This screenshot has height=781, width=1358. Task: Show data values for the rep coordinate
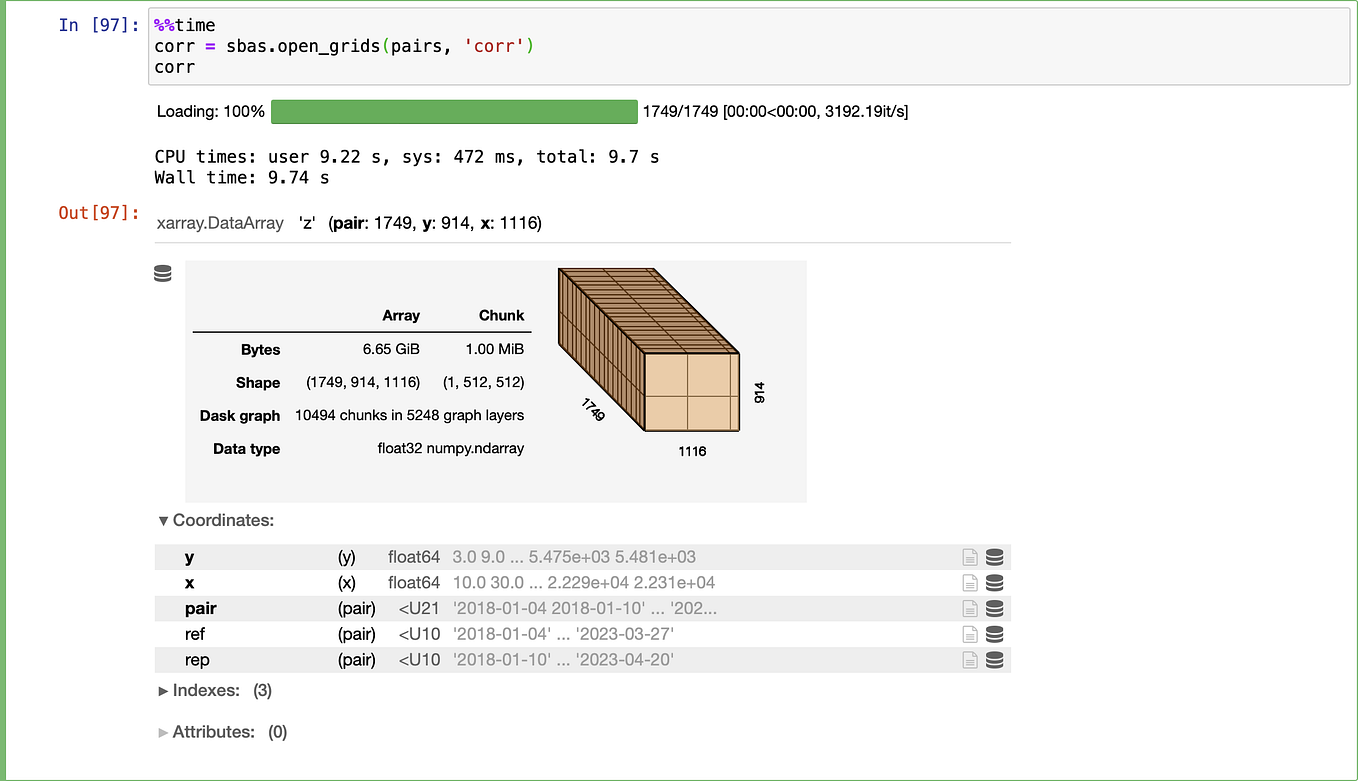coord(994,660)
